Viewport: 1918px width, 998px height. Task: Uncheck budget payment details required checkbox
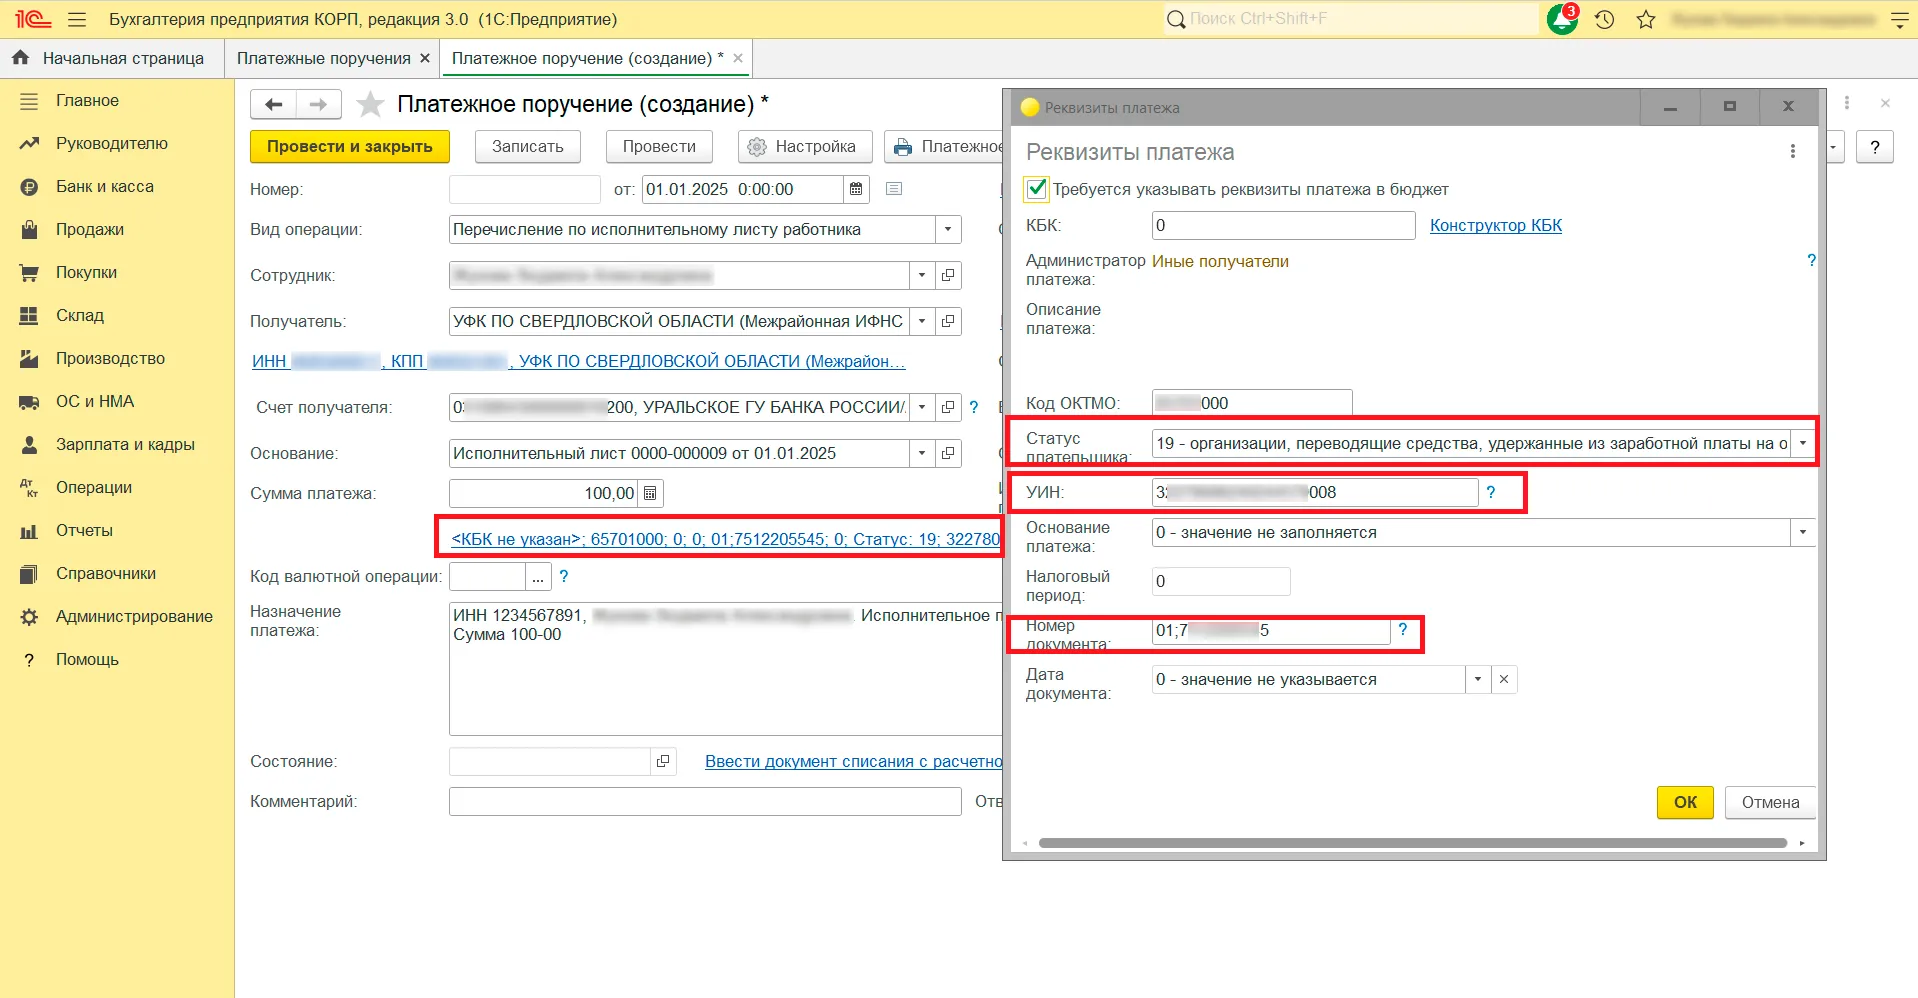click(1037, 189)
